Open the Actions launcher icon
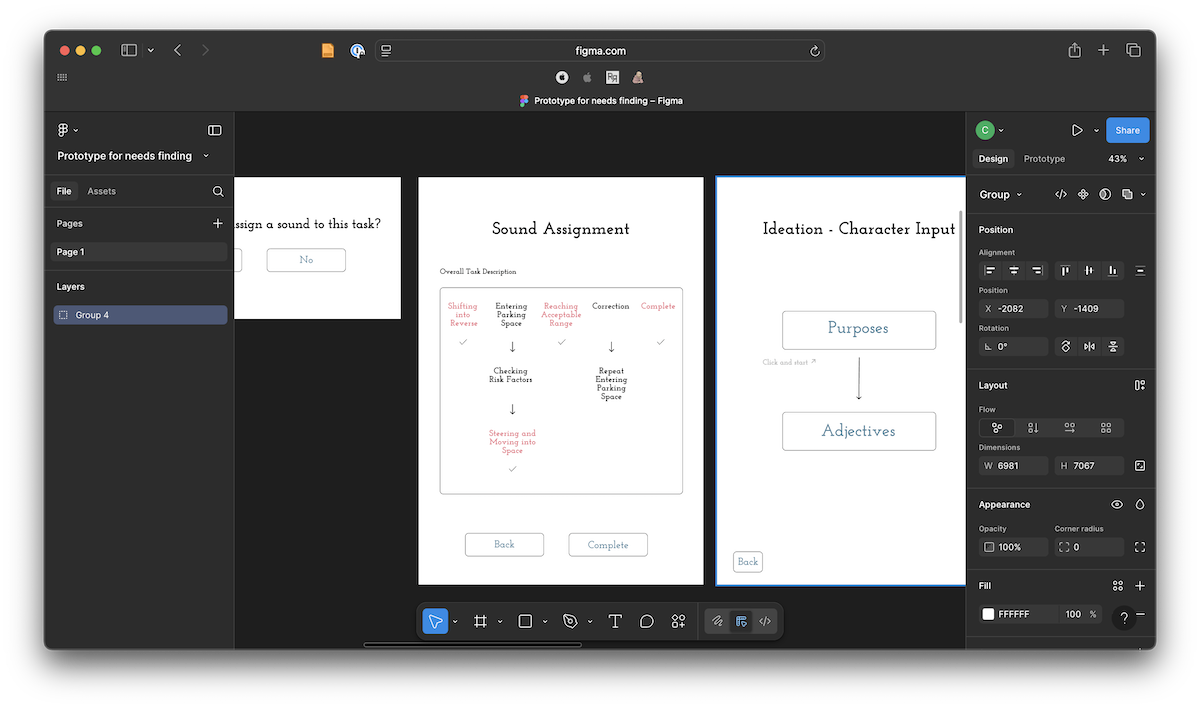Viewport: 1200px width, 708px height. point(678,621)
